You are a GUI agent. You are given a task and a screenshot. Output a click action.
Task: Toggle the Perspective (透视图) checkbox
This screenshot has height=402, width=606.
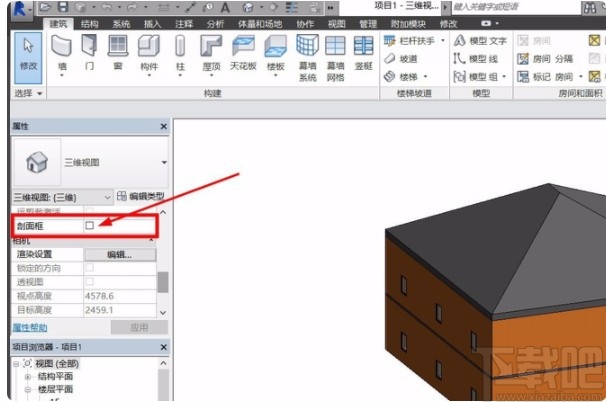pyautogui.click(x=90, y=282)
